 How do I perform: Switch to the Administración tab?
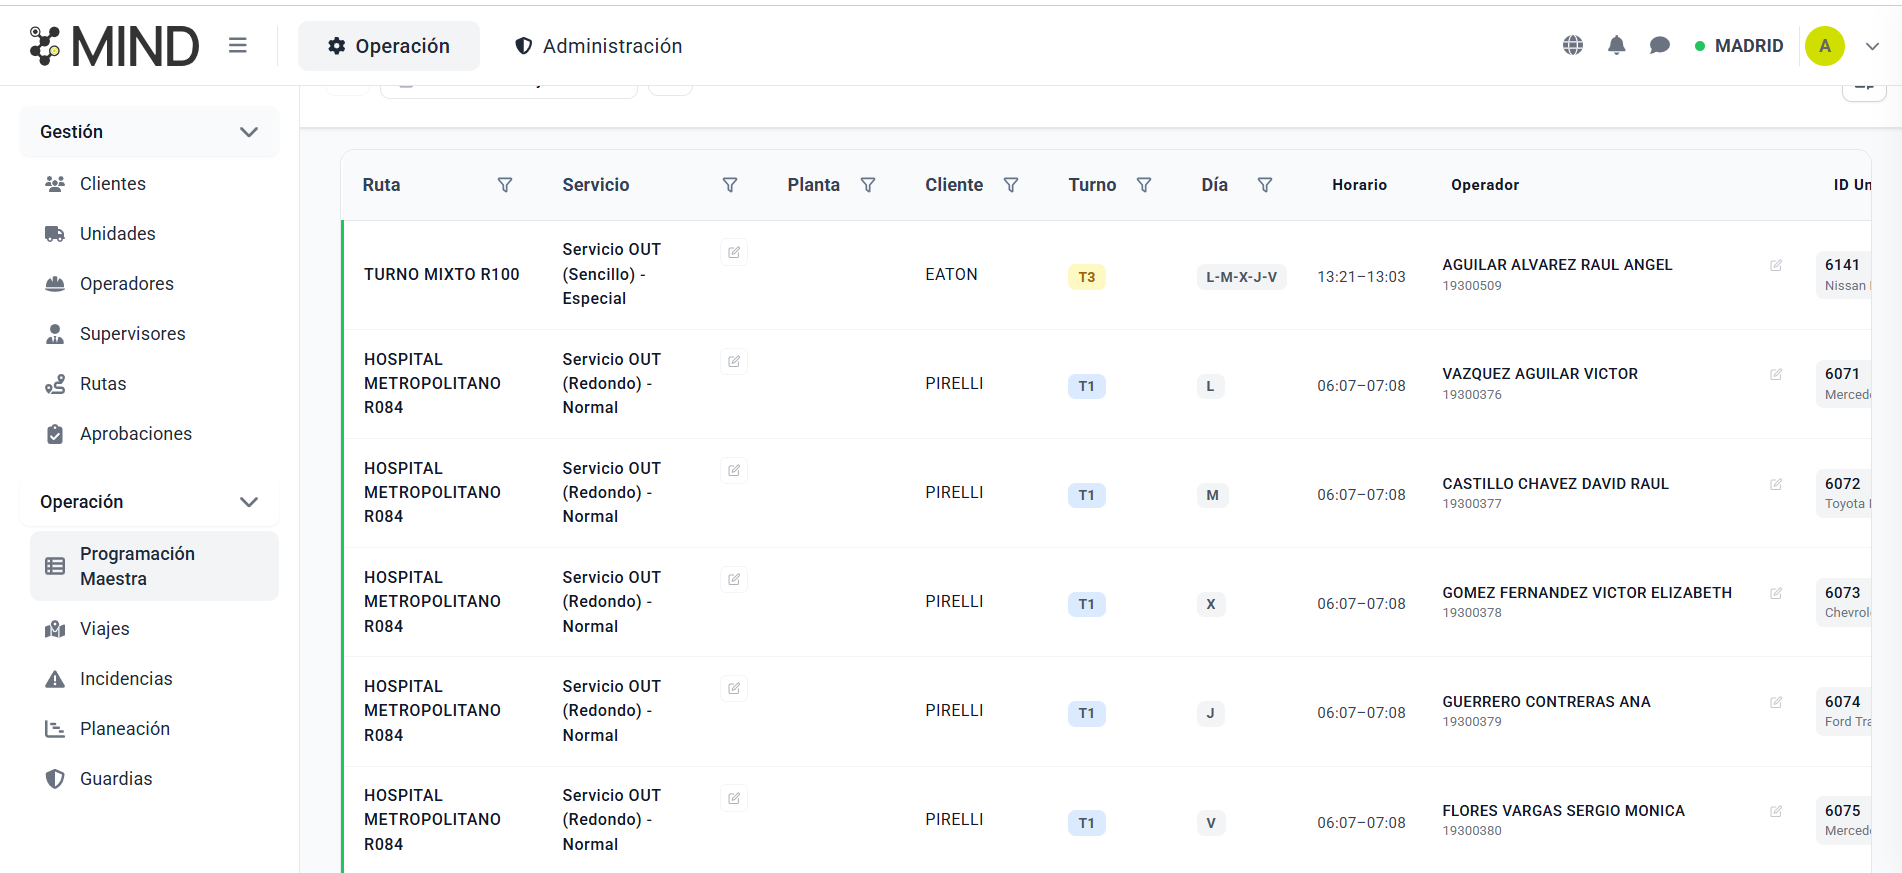point(598,46)
